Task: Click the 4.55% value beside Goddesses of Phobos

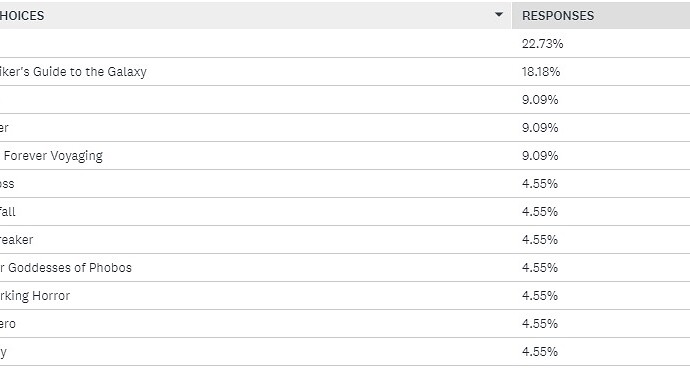Action: (540, 268)
